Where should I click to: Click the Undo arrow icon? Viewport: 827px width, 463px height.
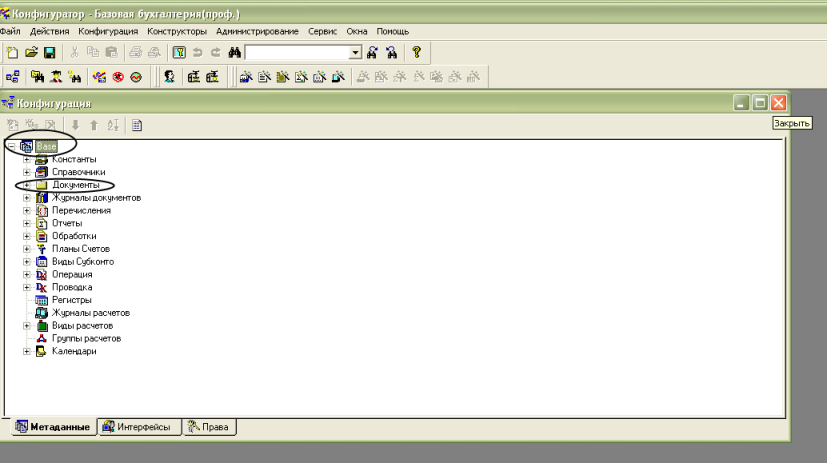click(198, 52)
